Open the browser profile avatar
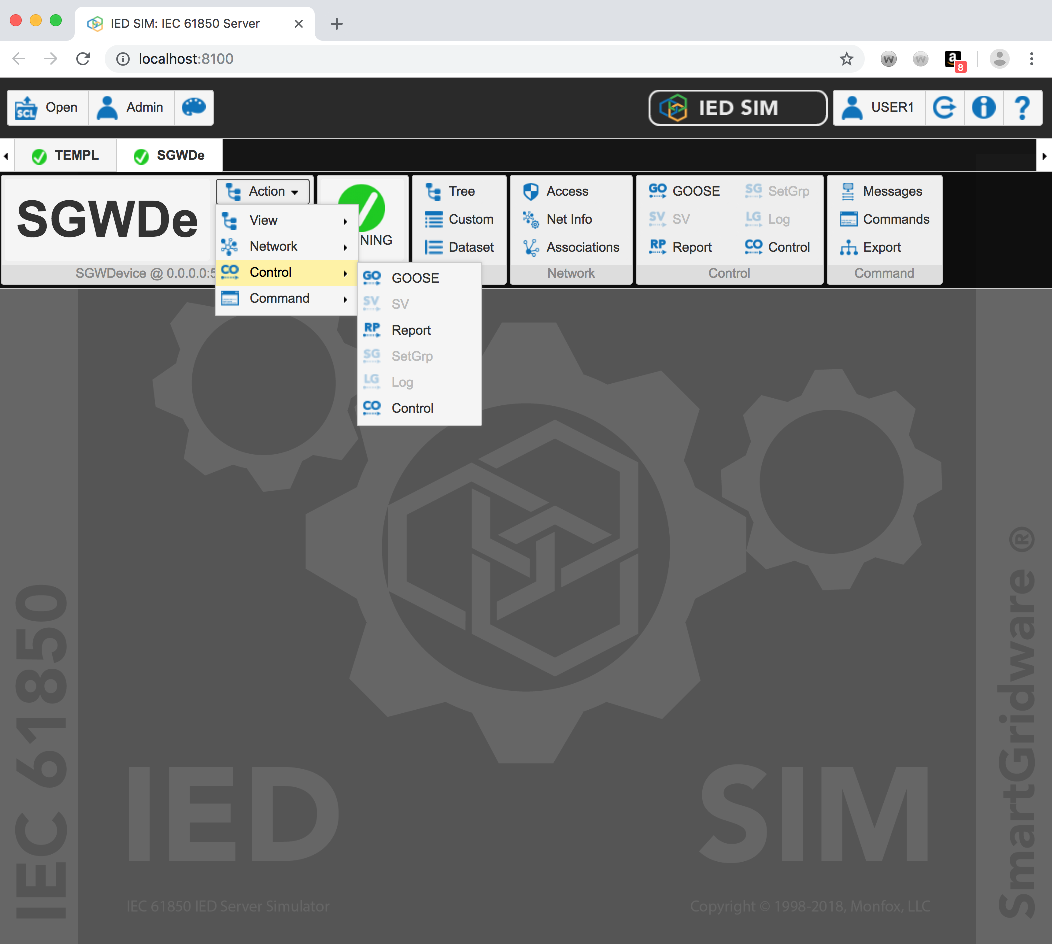This screenshot has height=944, width=1052. coord(1000,59)
